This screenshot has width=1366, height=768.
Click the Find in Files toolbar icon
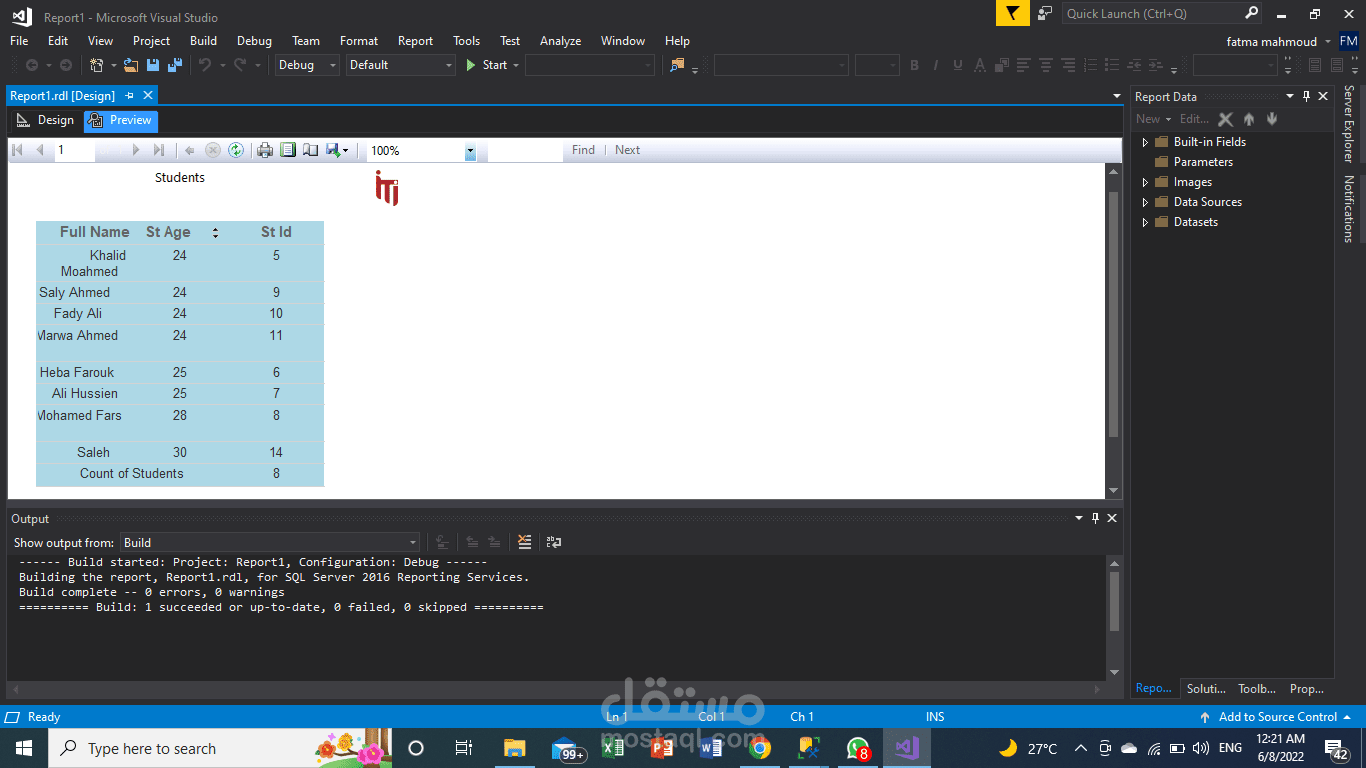(678, 65)
